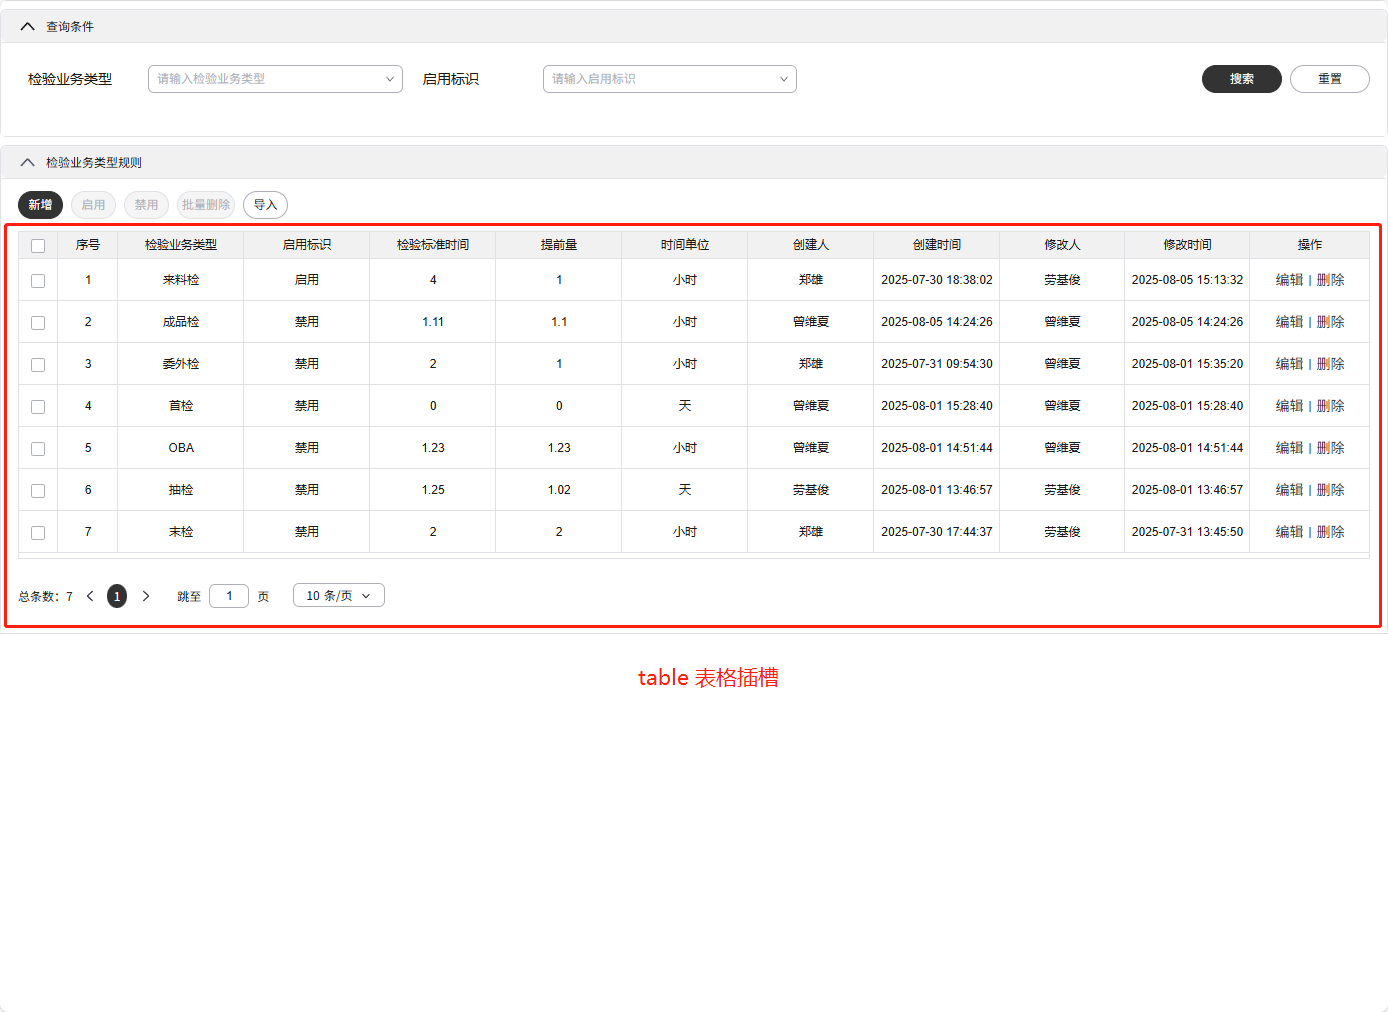Collapse the 查询条件 section chevron

[27, 27]
